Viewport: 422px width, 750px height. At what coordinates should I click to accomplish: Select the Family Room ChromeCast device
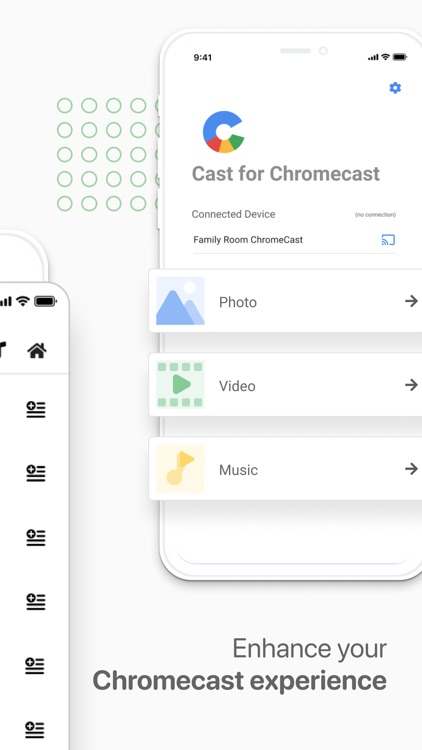294,240
